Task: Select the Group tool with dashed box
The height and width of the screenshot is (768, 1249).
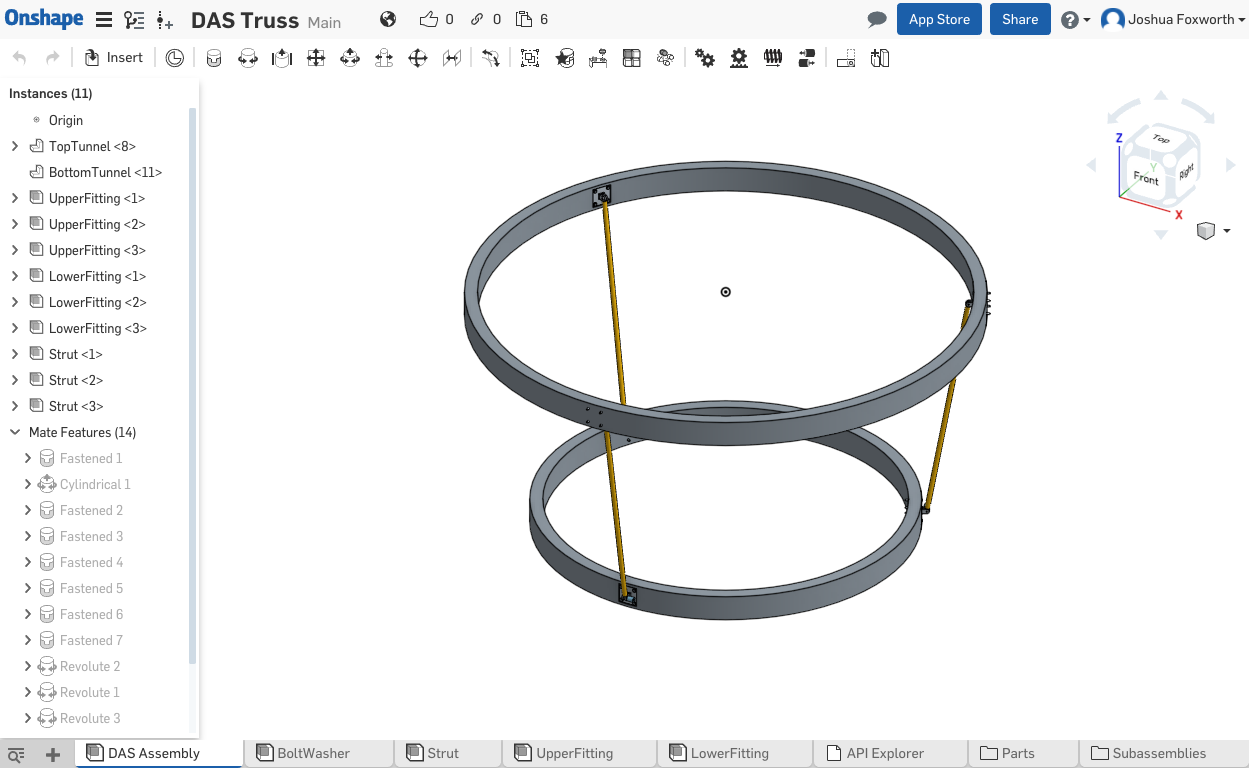Action: [x=530, y=59]
